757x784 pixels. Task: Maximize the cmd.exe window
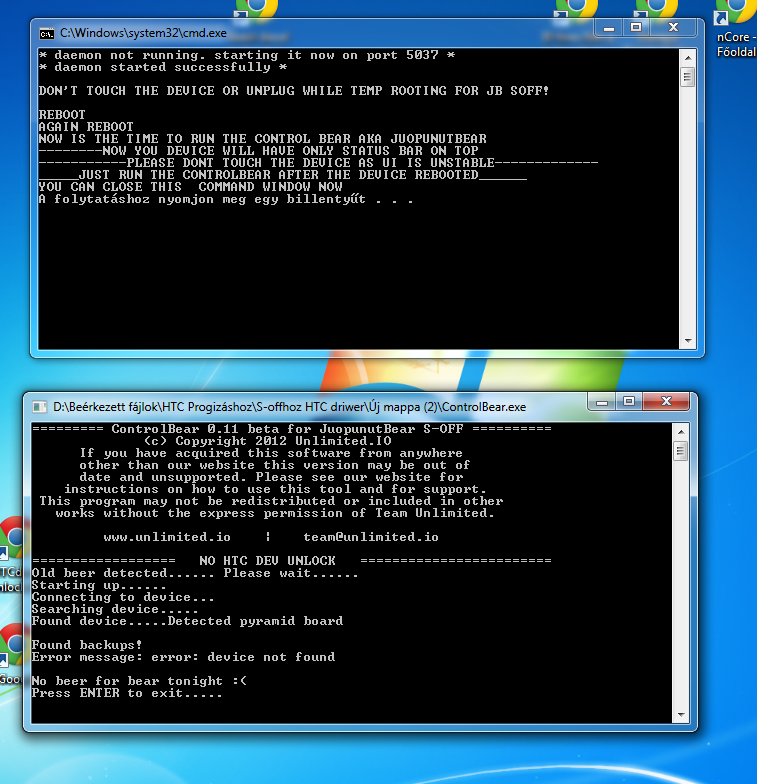coord(636,28)
